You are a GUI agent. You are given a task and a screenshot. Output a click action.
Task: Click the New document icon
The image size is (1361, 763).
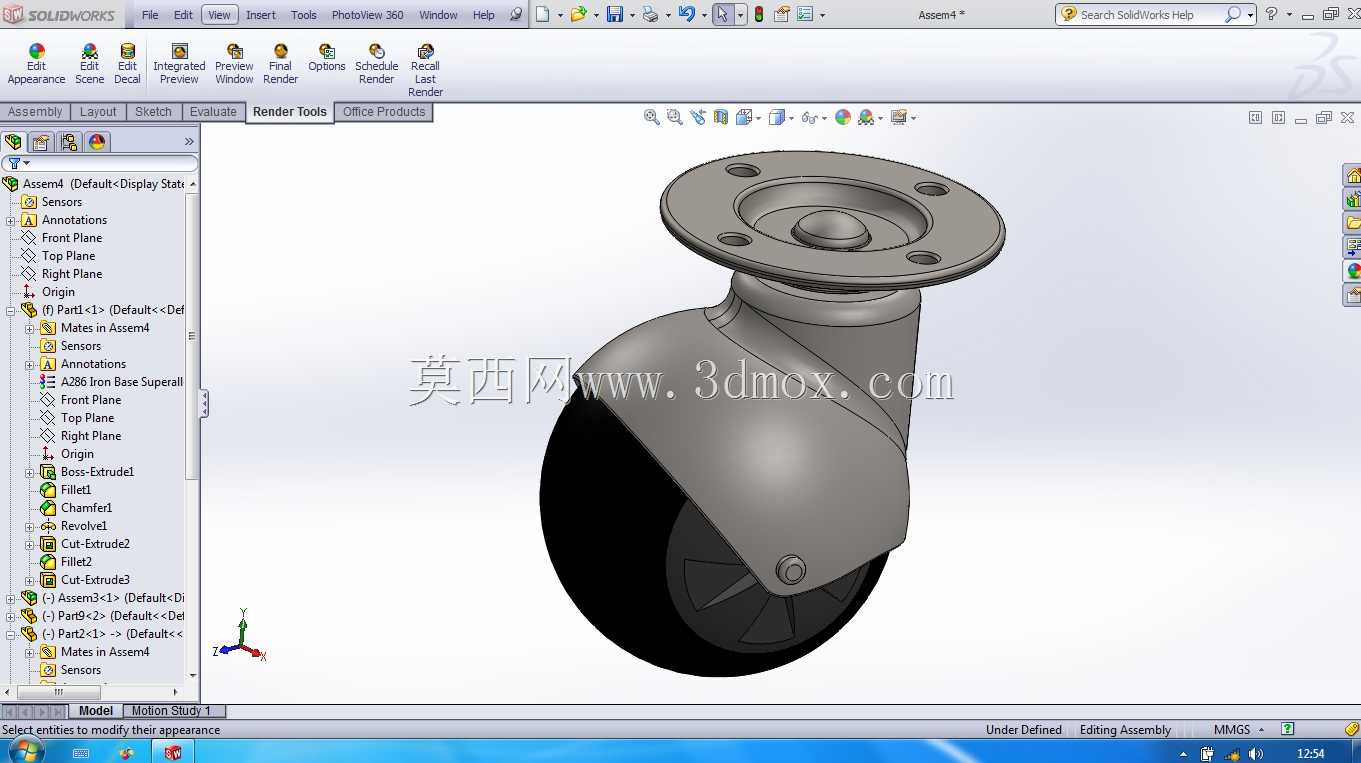542,14
